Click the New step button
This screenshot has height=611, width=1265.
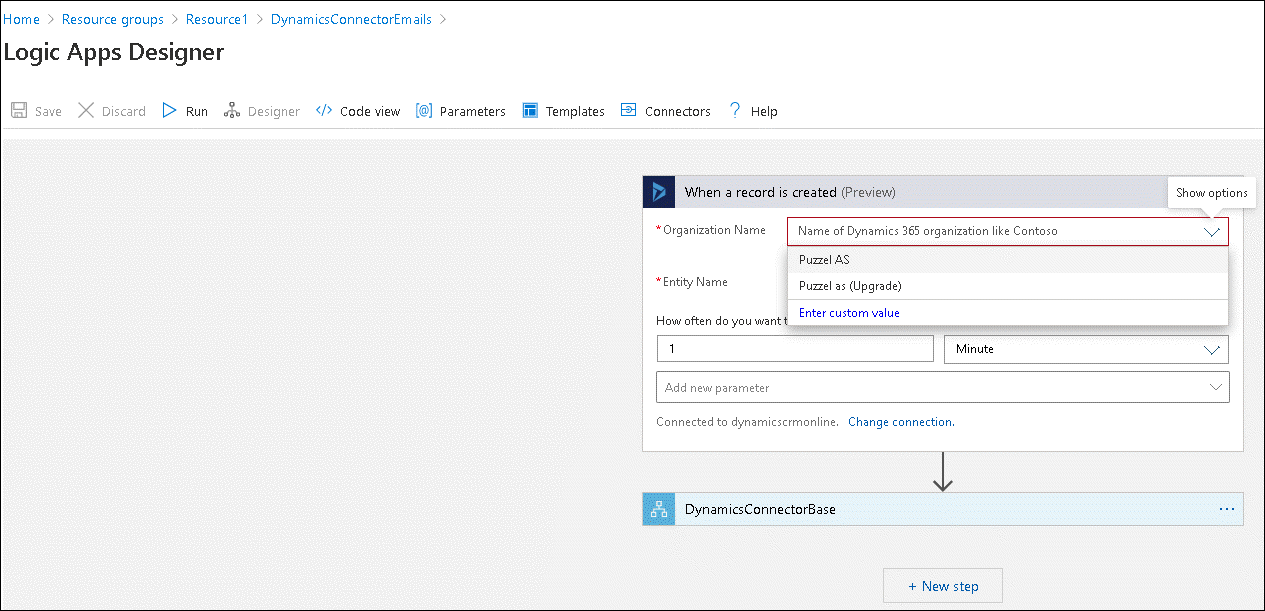(x=942, y=586)
